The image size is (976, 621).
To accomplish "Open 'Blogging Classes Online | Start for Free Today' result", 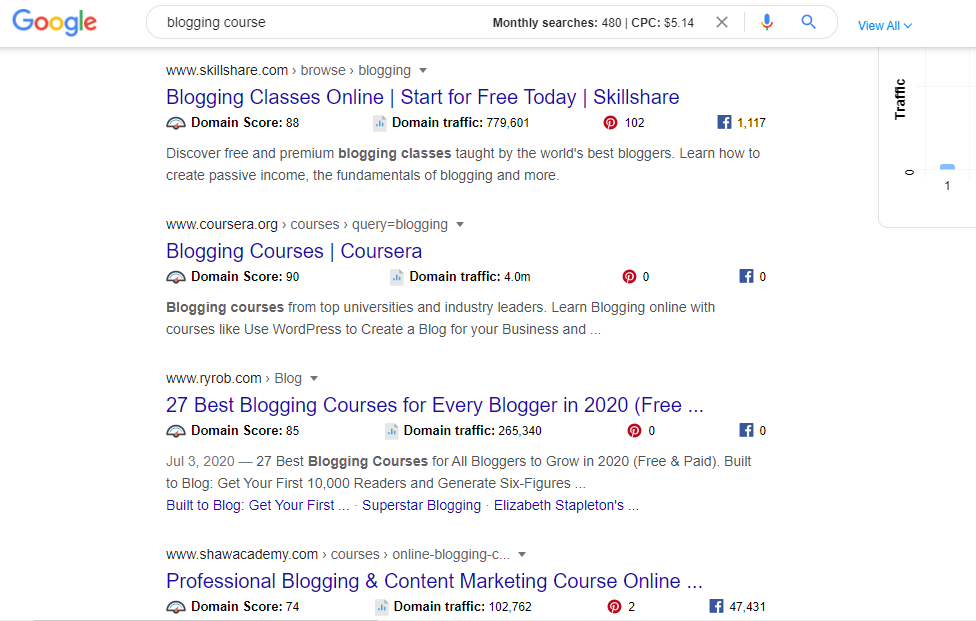I will (x=423, y=97).
